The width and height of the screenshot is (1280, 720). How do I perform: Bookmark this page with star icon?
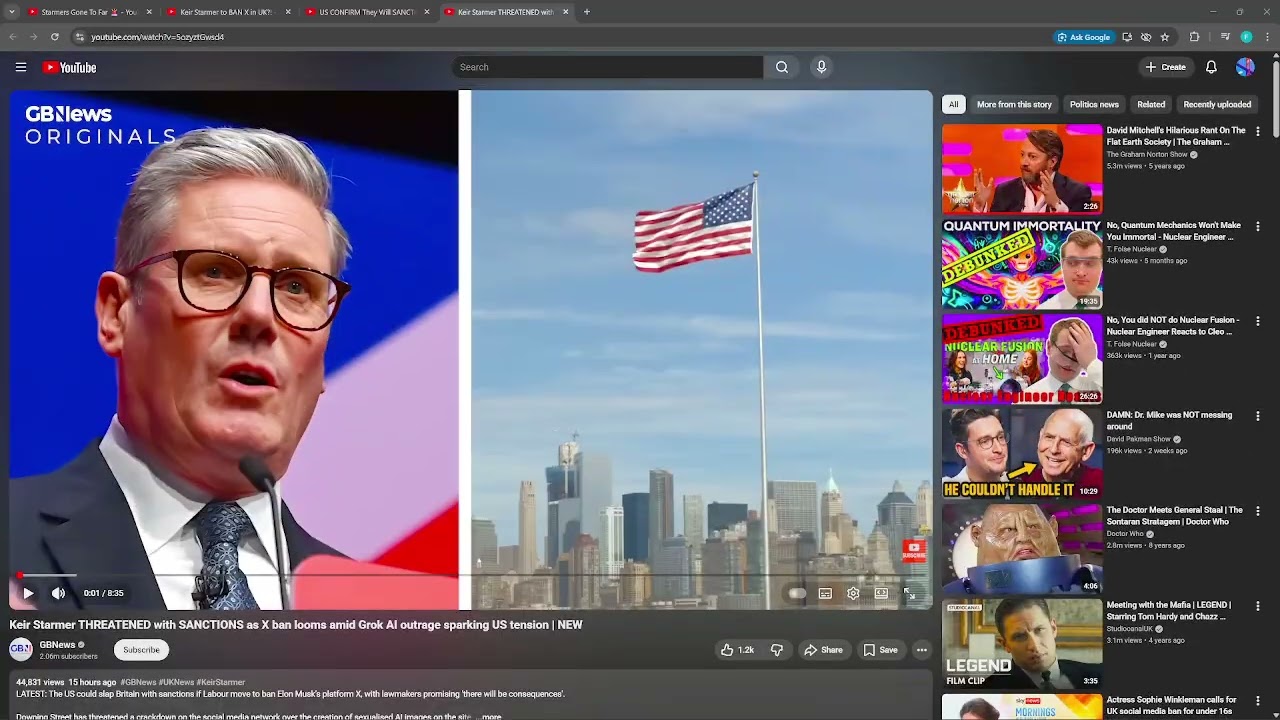(x=1165, y=37)
